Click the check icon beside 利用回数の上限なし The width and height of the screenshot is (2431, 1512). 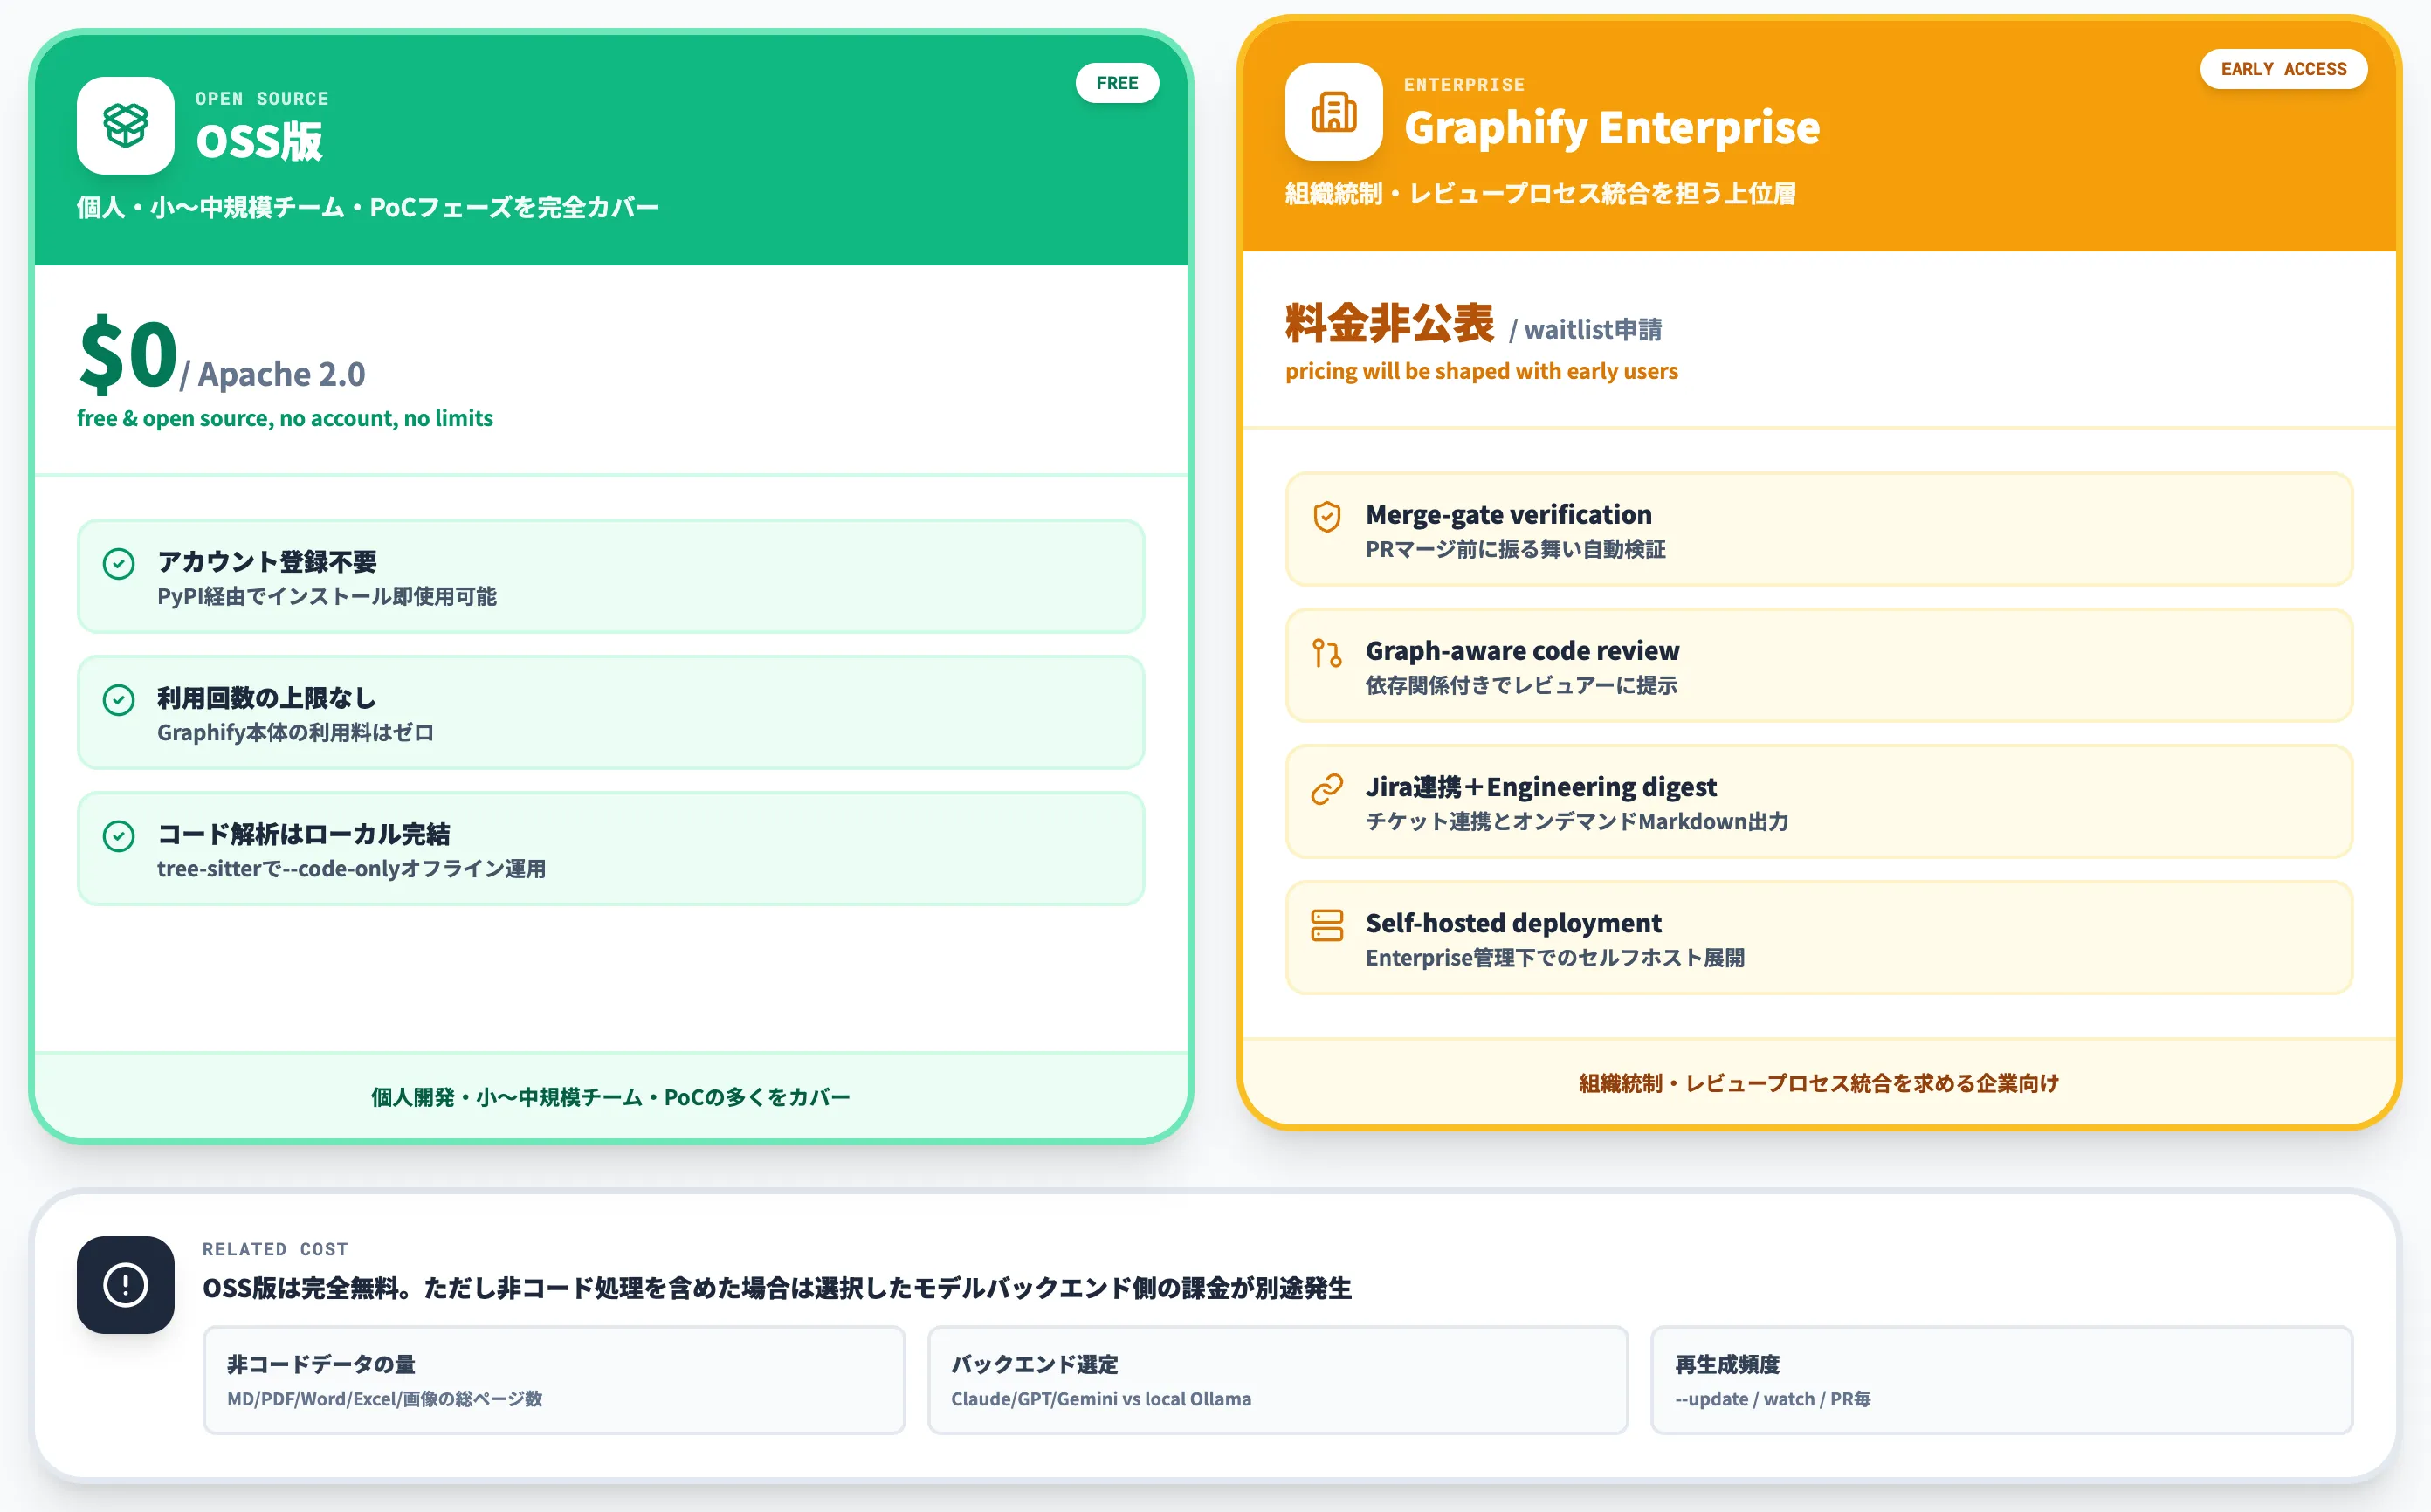119,700
